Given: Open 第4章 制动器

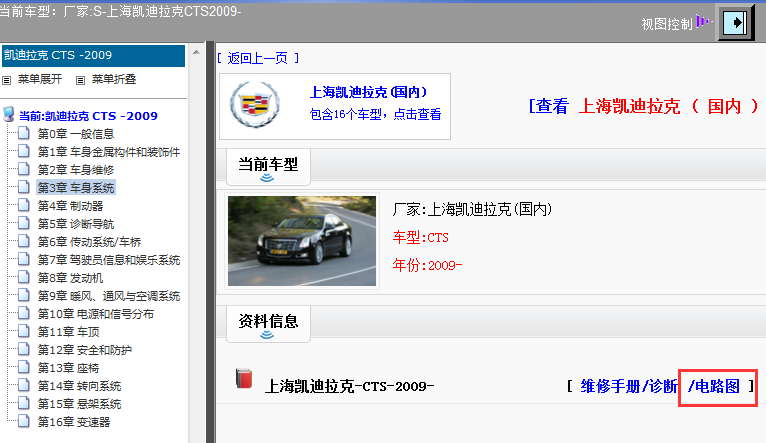Looking at the screenshot, I should tap(70, 206).
